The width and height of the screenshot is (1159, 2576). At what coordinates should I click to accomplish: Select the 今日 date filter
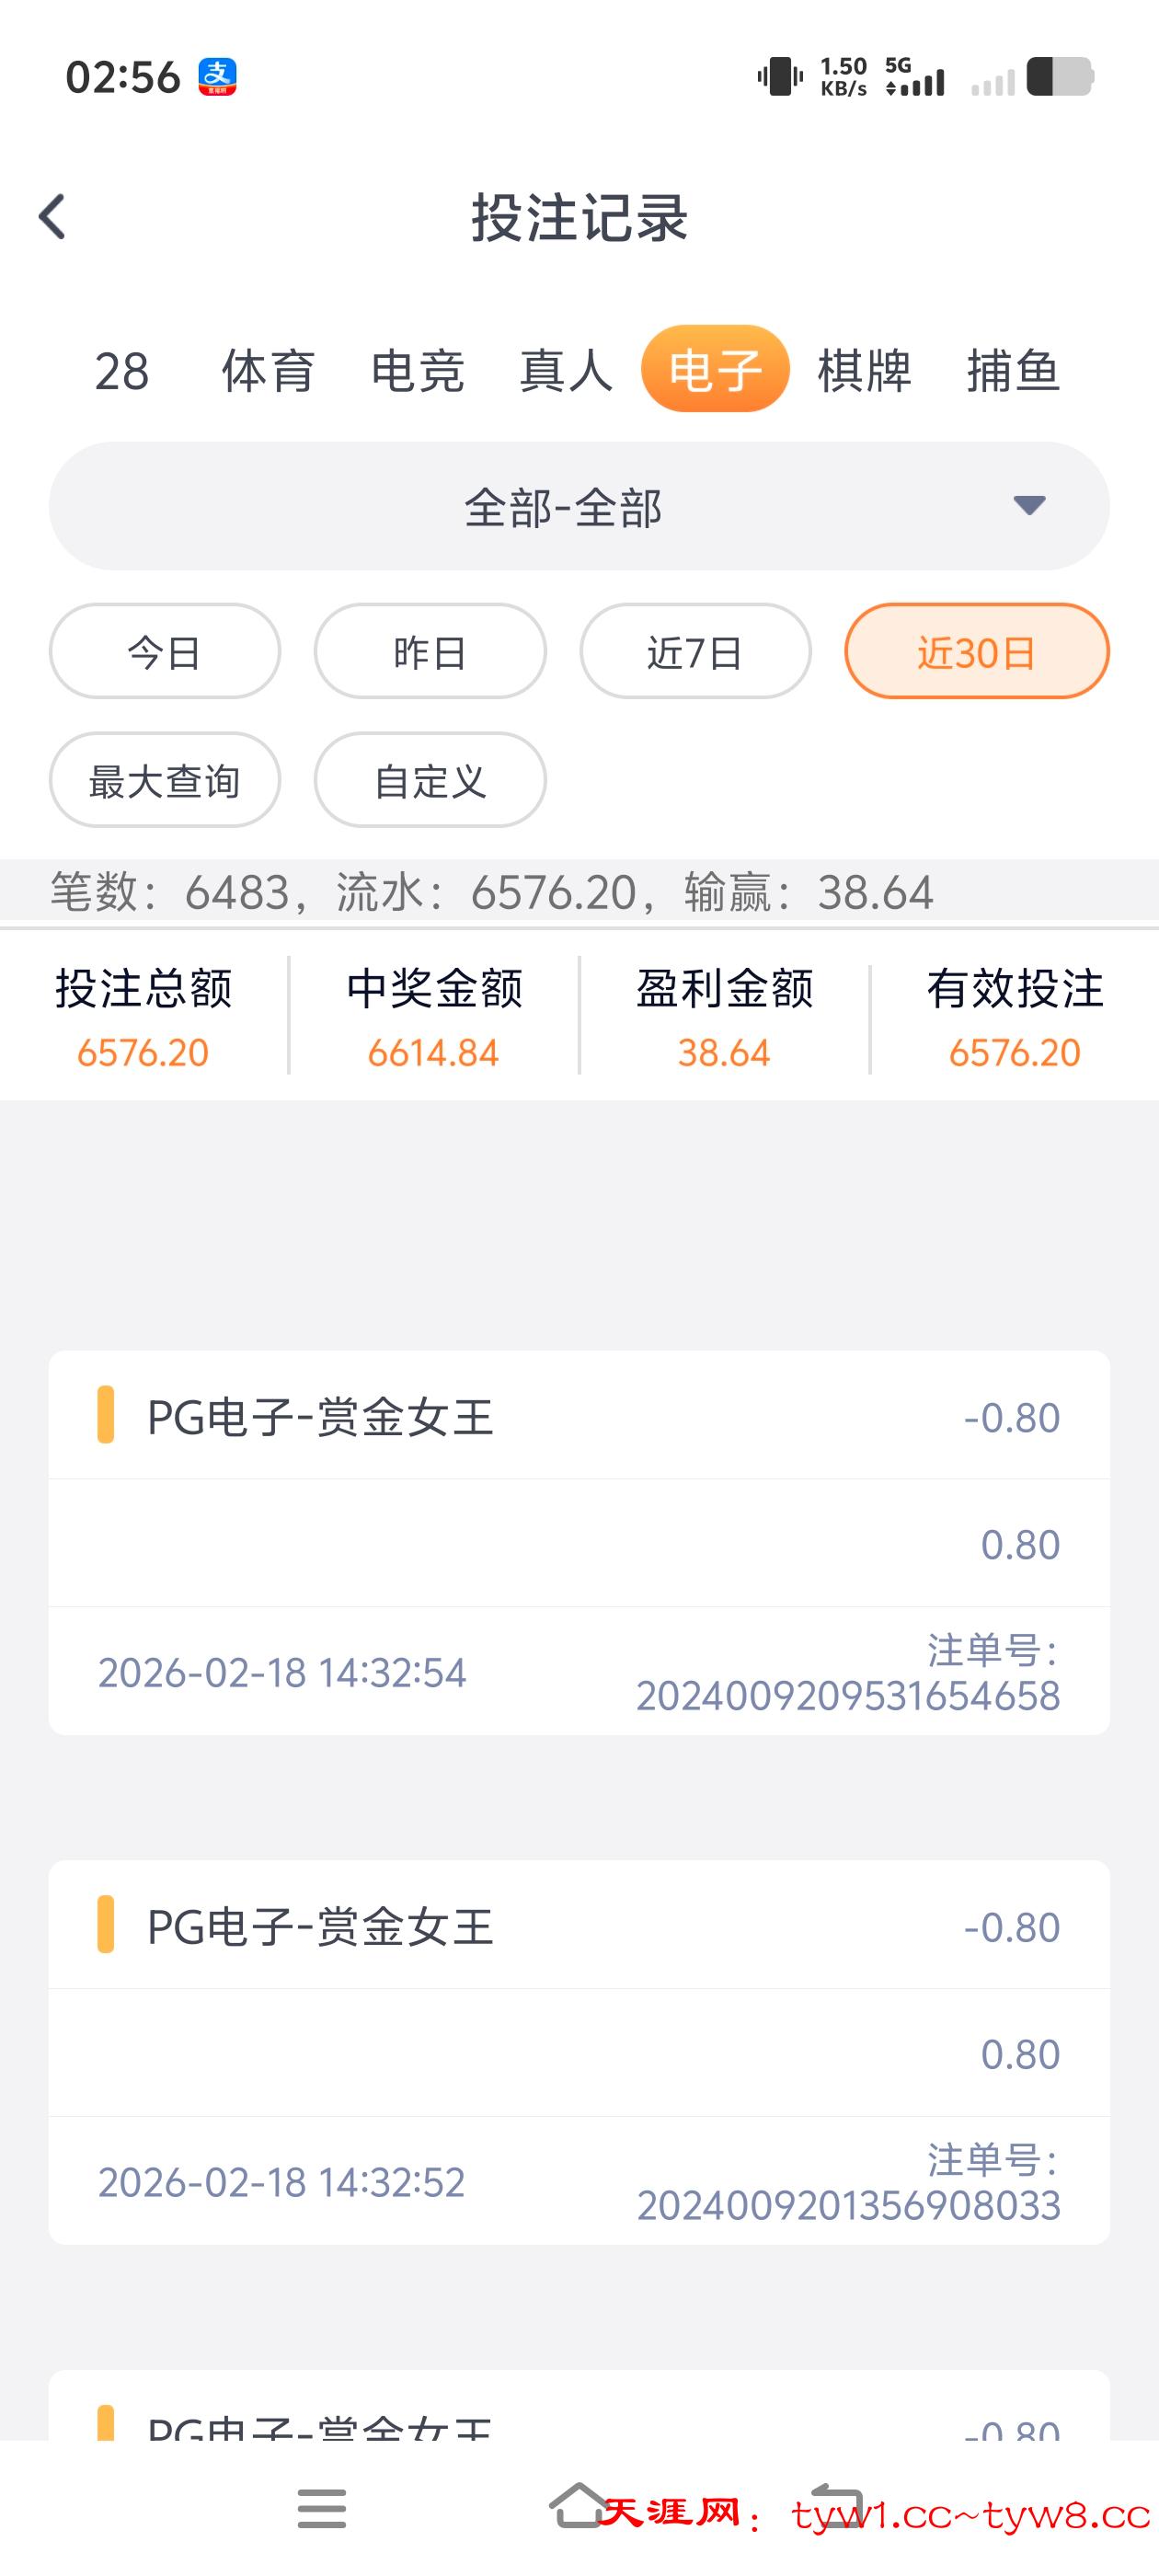[x=164, y=652]
